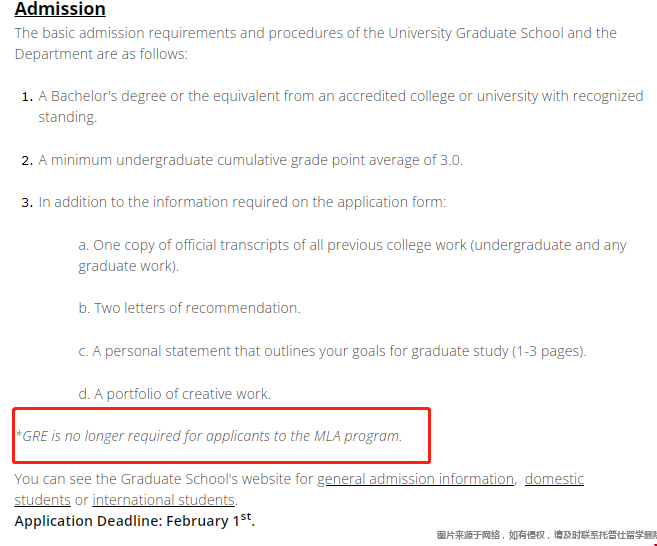Click the intro paragraph about basic admission requirements
Screen dimensions: 657x546
316,44
